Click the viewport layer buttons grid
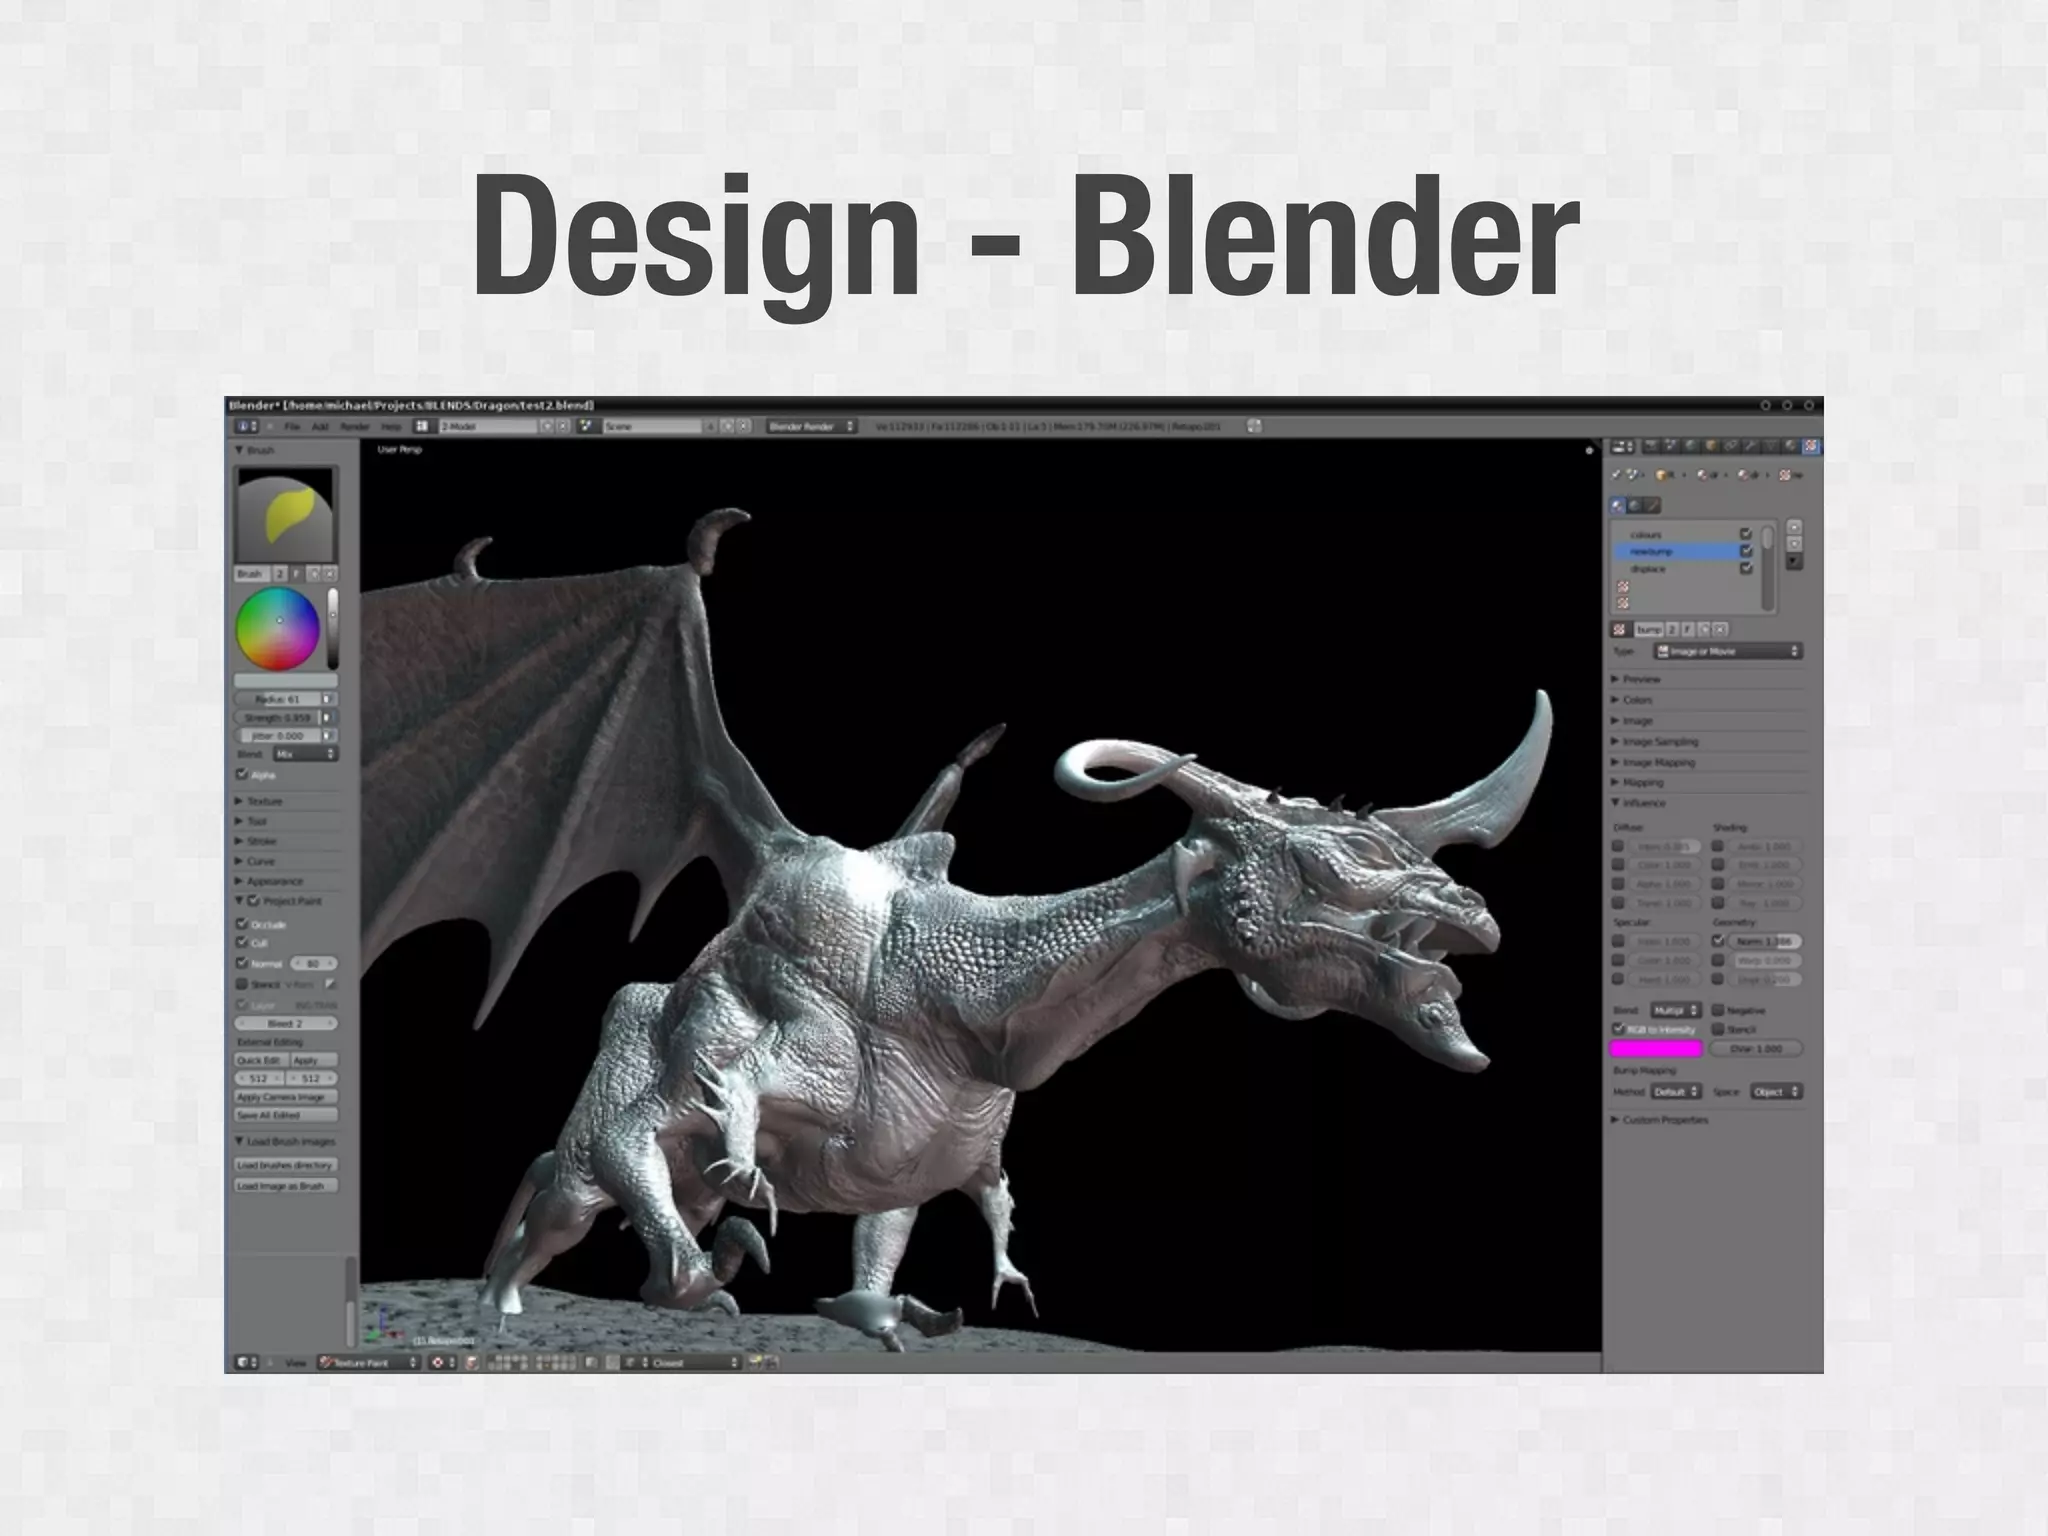This screenshot has height=1536, width=2048. [x=531, y=1362]
